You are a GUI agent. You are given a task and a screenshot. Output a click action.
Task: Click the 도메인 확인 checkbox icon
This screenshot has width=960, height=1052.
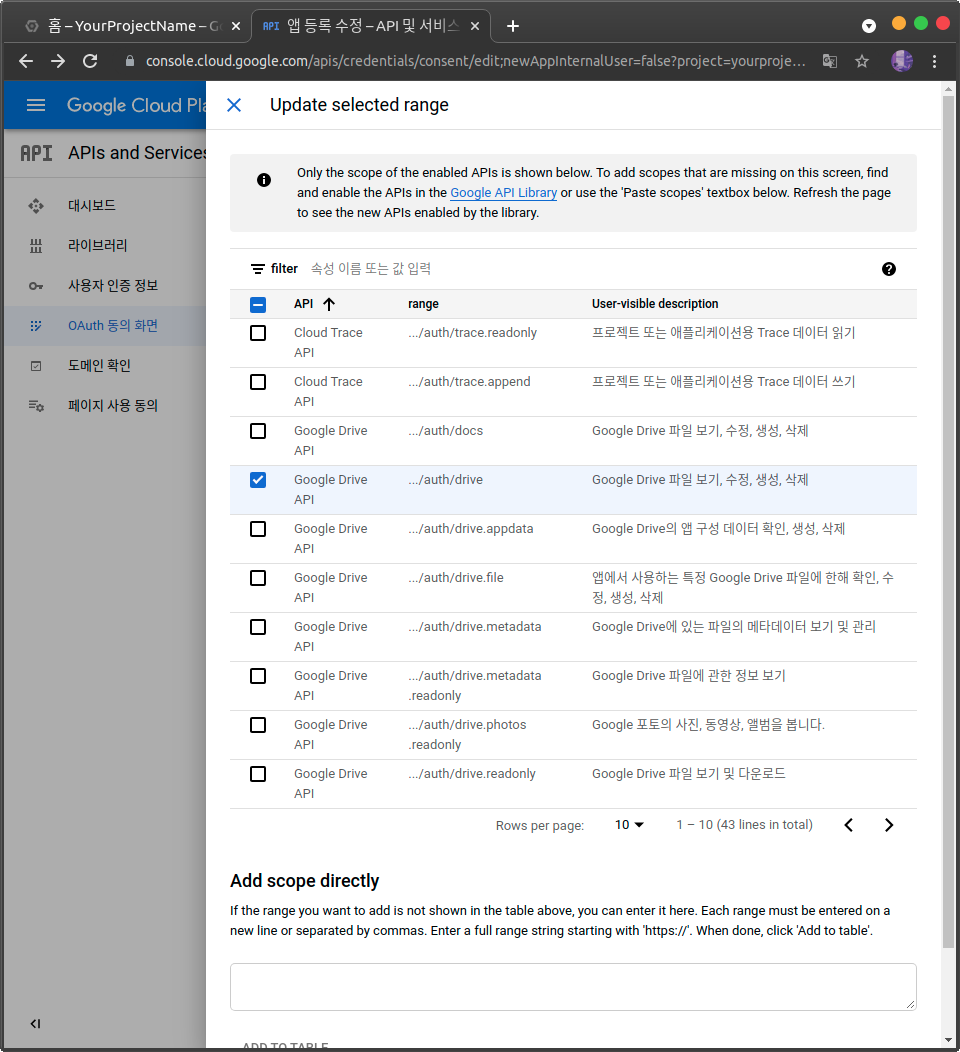pos(36,366)
